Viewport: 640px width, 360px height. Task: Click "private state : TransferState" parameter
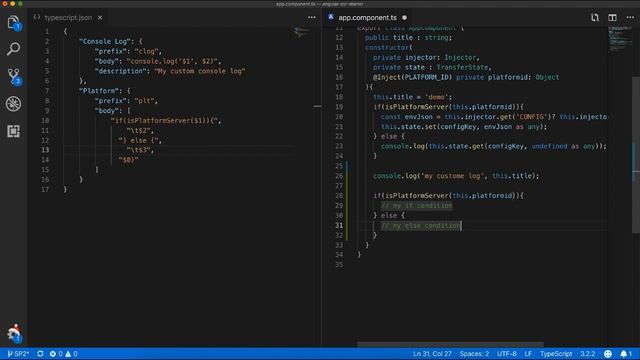coord(432,67)
